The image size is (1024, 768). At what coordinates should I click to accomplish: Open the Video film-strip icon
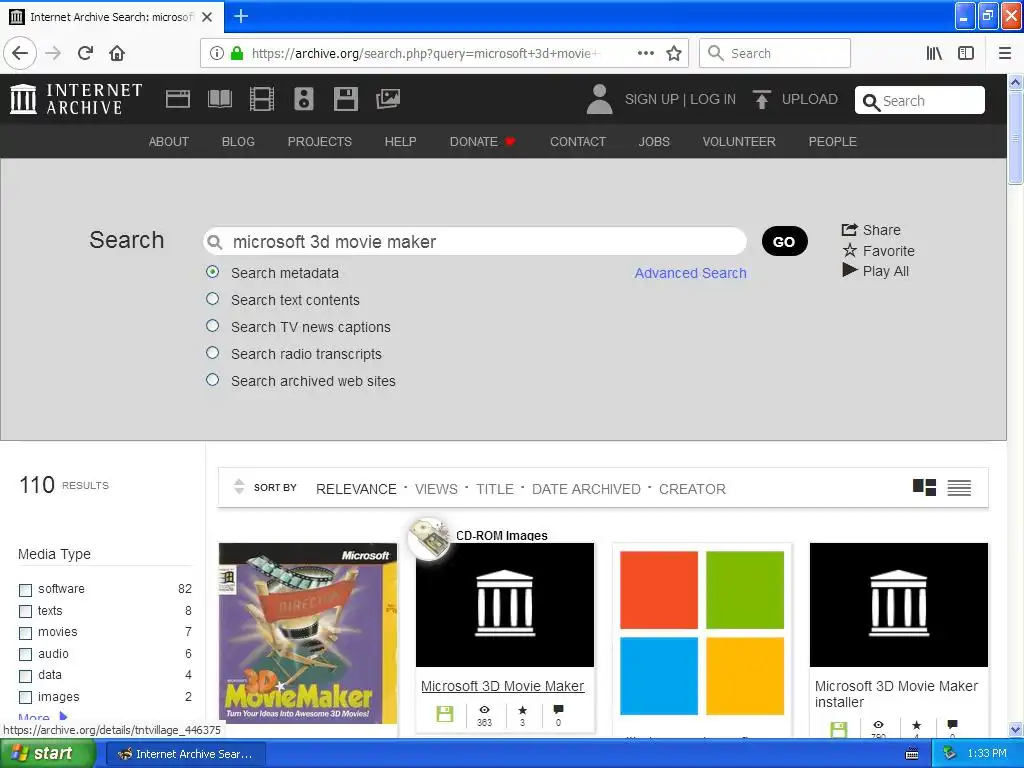(x=262, y=99)
